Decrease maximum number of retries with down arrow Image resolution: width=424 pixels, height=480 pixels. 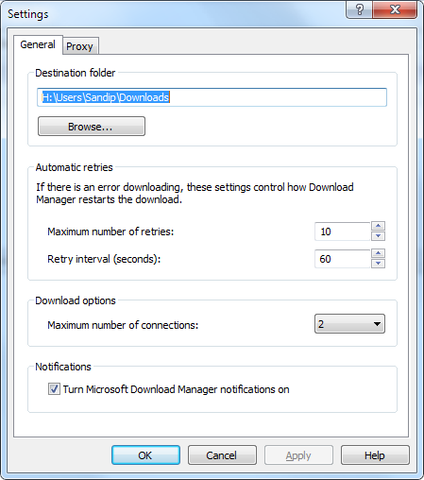[378, 236]
